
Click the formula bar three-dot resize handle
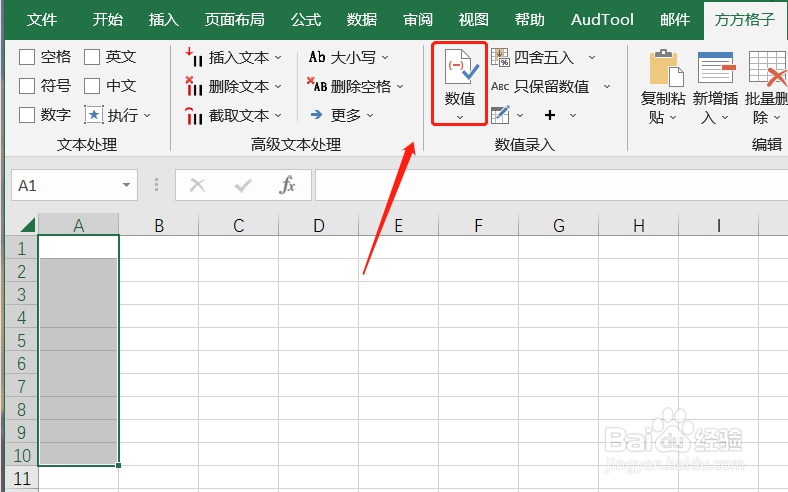(157, 185)
